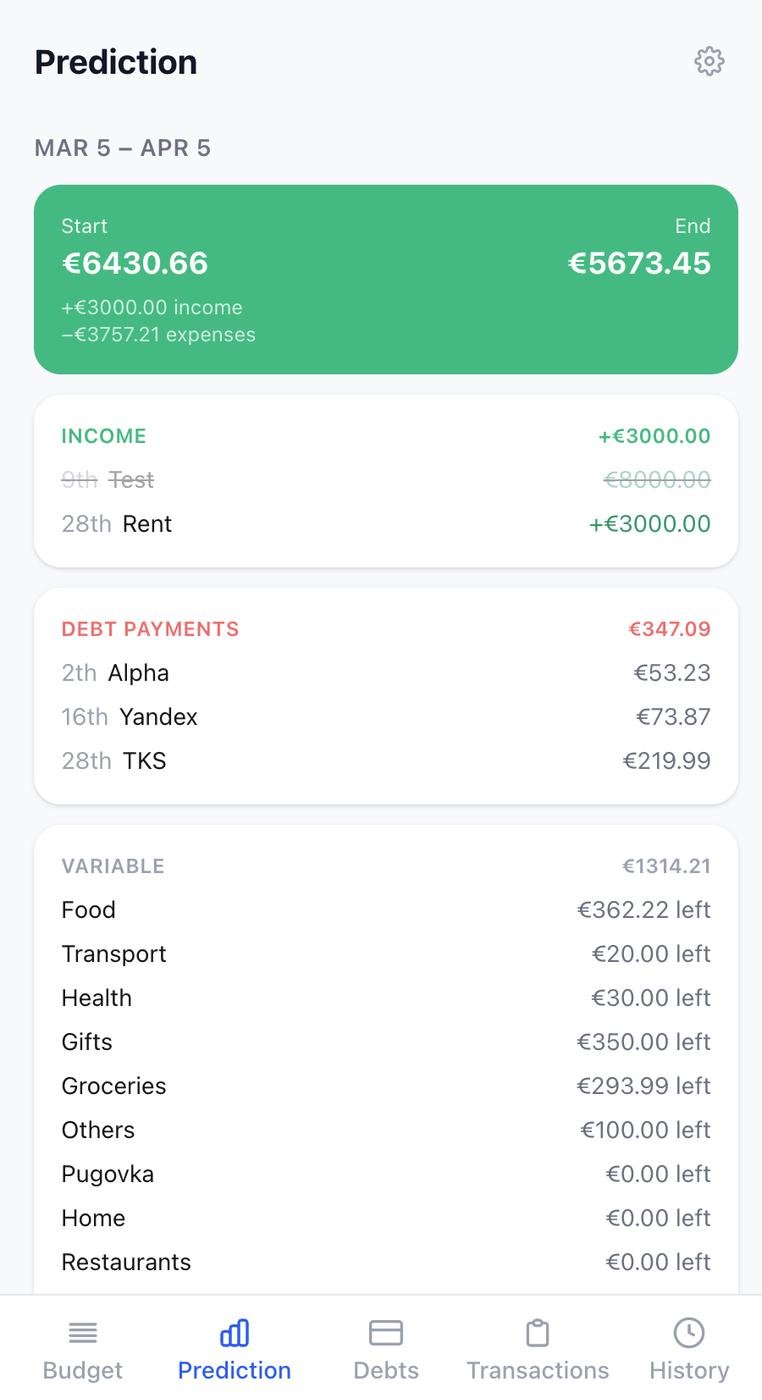Open the Transactions tab label
This screenshot has height=1400, width=762.
[538, 1370]
